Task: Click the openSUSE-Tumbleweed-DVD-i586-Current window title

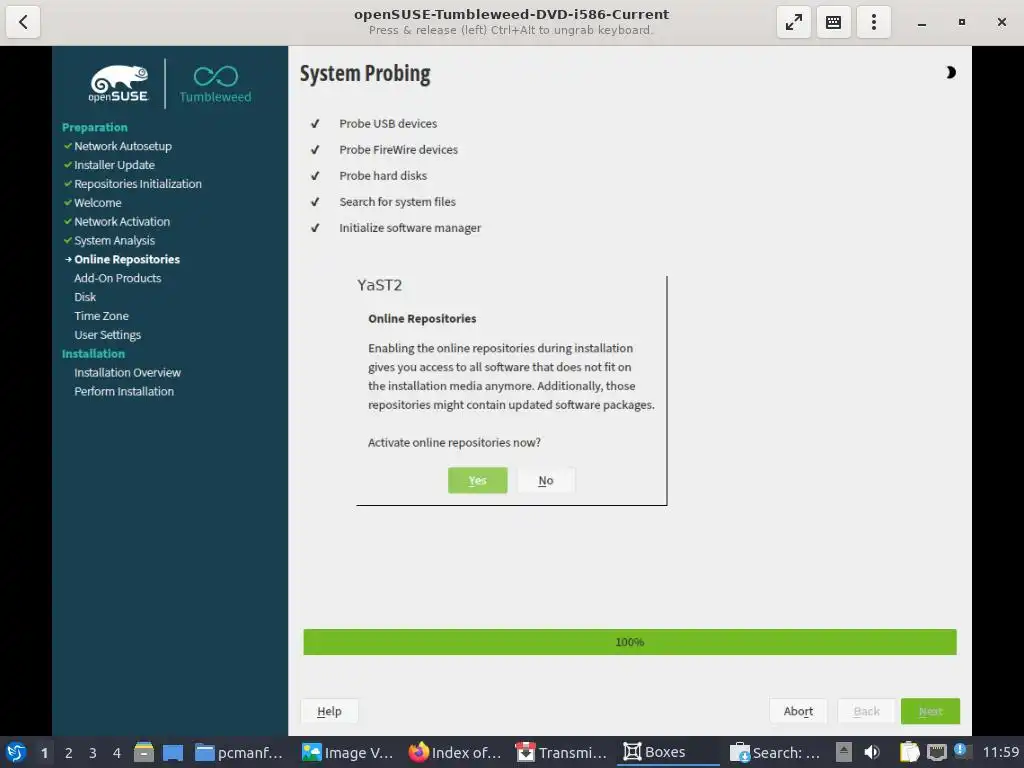Action: pyautogui.click(x=511, y=14)
